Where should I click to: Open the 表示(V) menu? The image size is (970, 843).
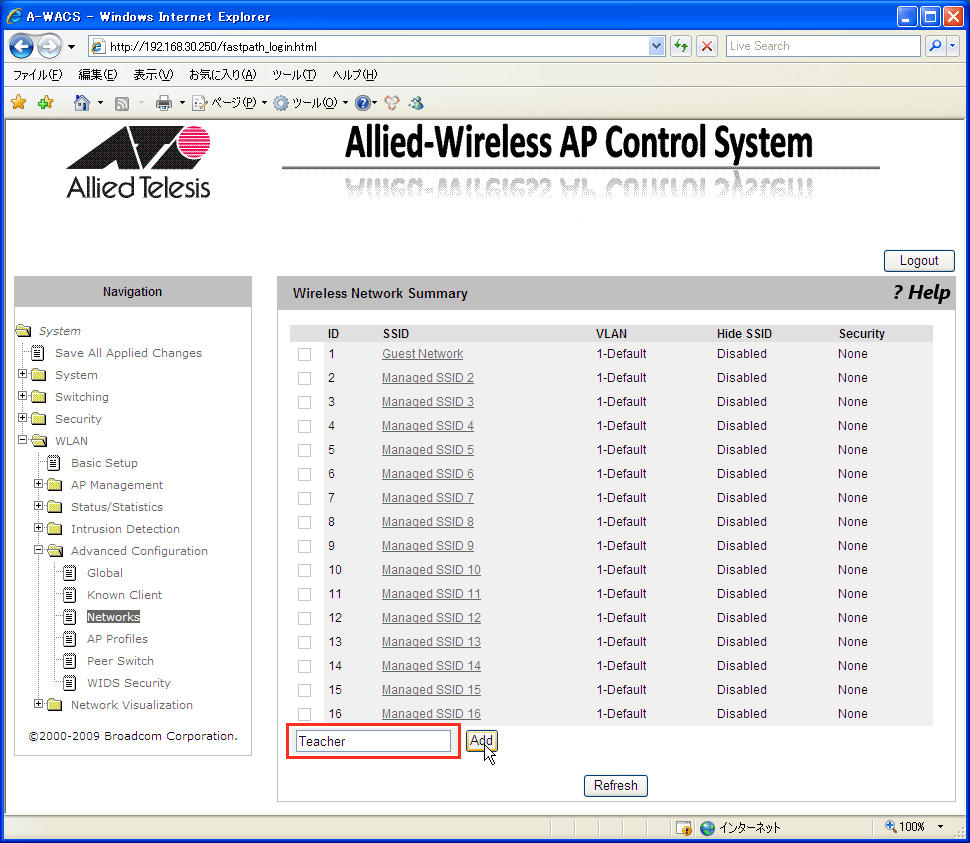tap(153, 75)
